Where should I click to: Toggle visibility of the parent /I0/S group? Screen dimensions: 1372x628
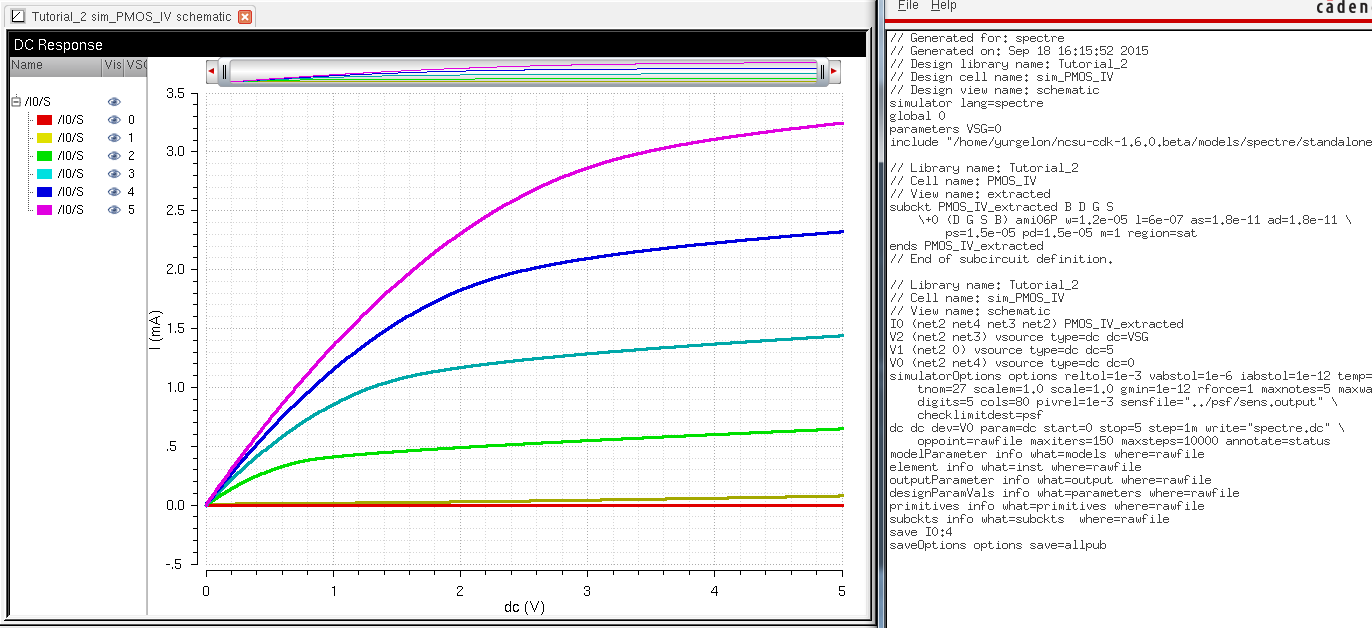pyautogui.click(x=114, y=102)
